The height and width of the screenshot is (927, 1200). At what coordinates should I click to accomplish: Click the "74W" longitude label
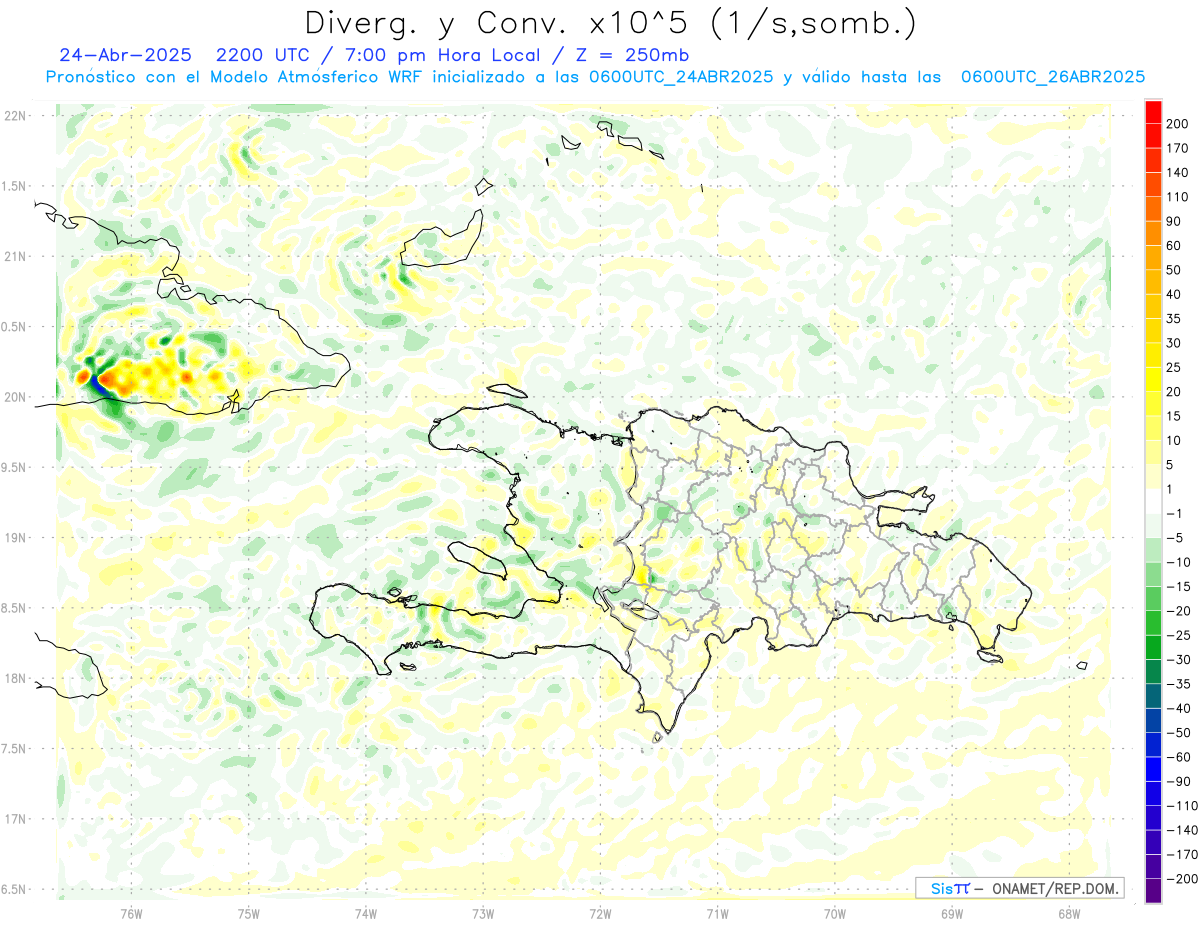(365, 913)
